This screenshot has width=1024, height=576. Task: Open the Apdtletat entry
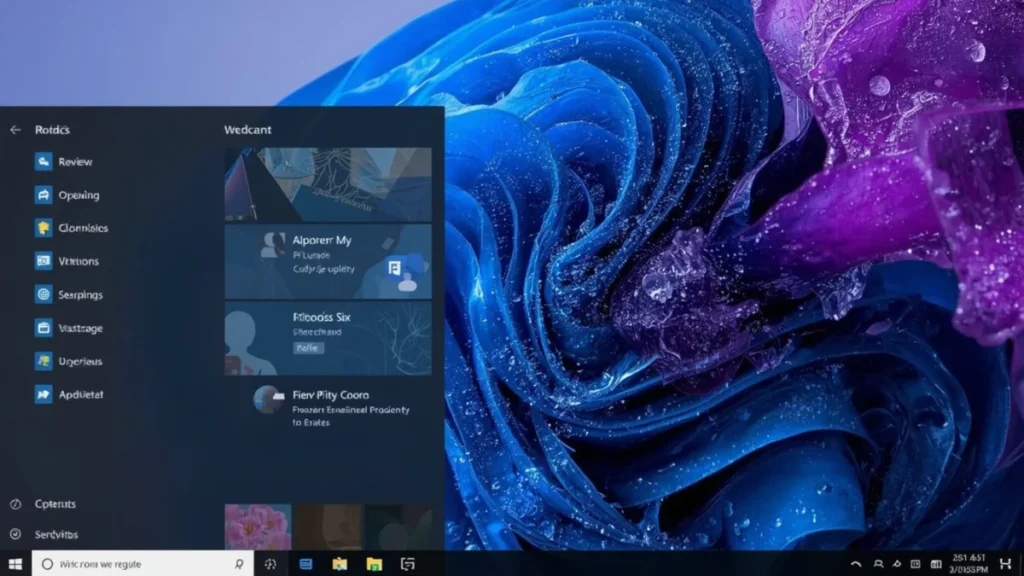coord(81,394)
